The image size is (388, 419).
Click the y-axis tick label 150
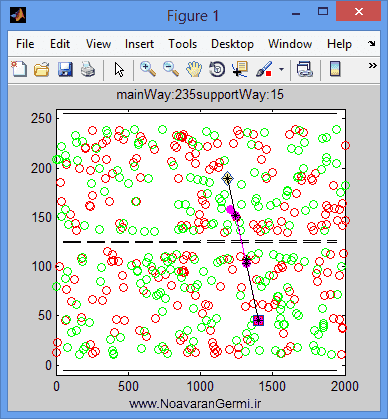click(41, 217)
